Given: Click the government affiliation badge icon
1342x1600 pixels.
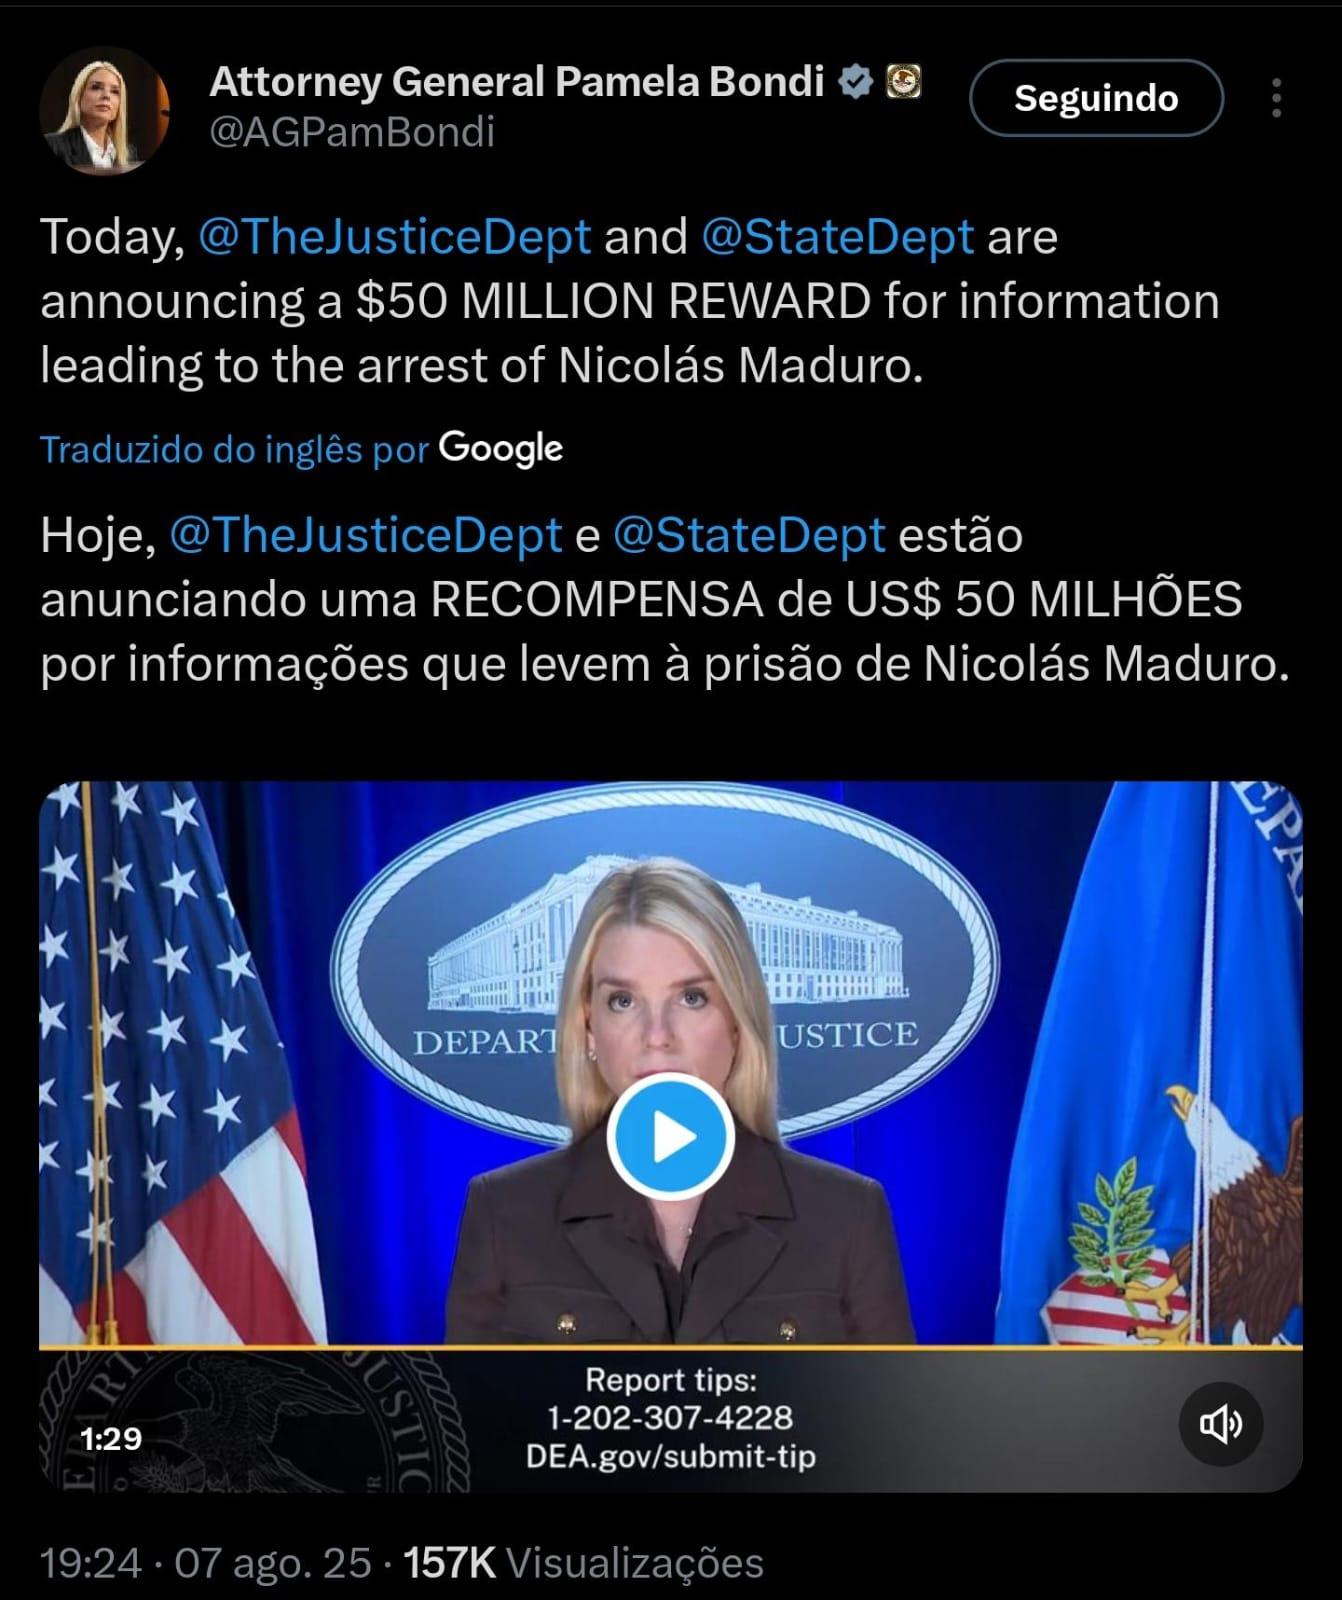Looking at the screenshot, I should pos(904,81).
